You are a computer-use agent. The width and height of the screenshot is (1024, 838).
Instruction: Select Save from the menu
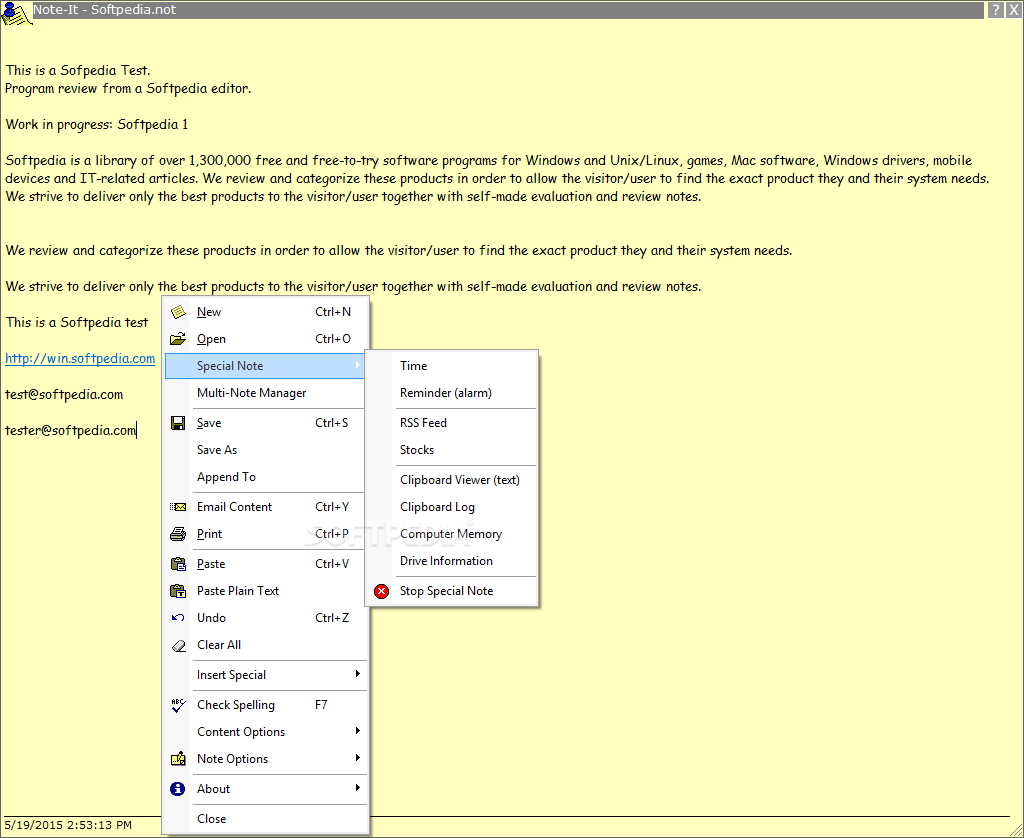tap(266, 423)
